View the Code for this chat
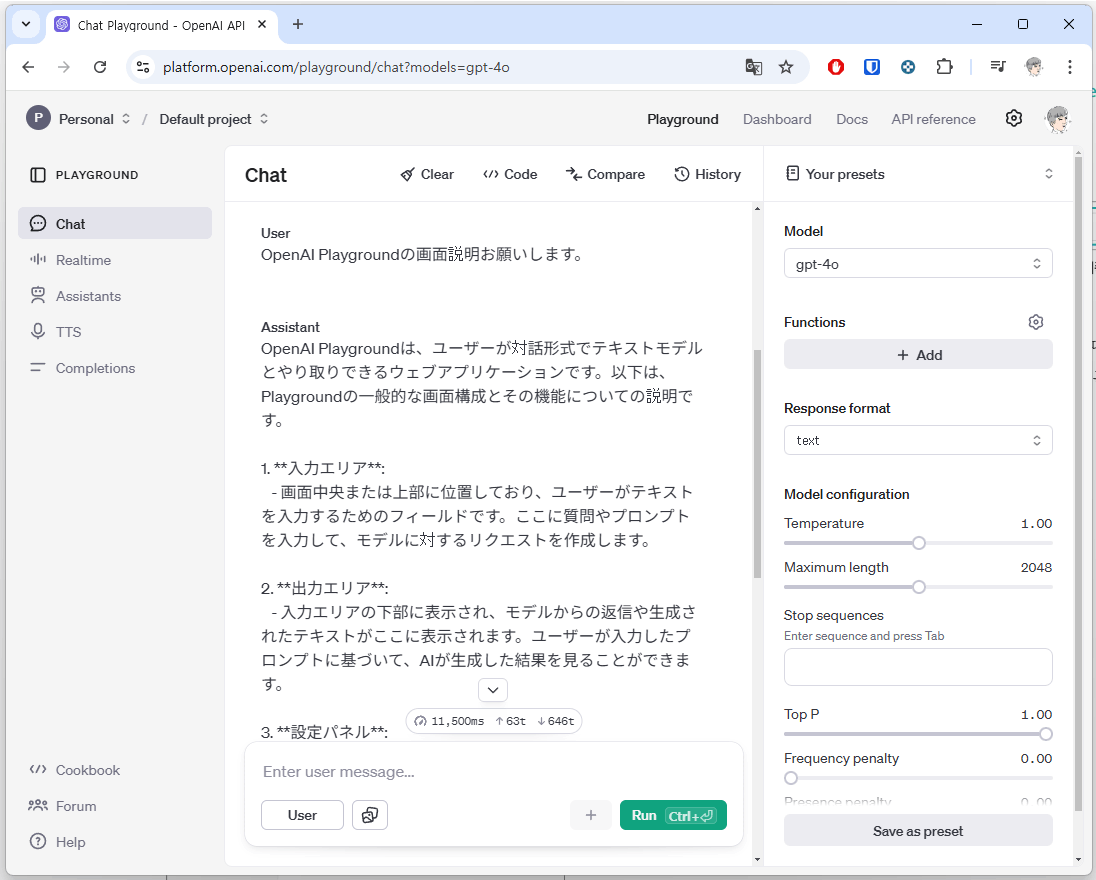 pos(510,174)
